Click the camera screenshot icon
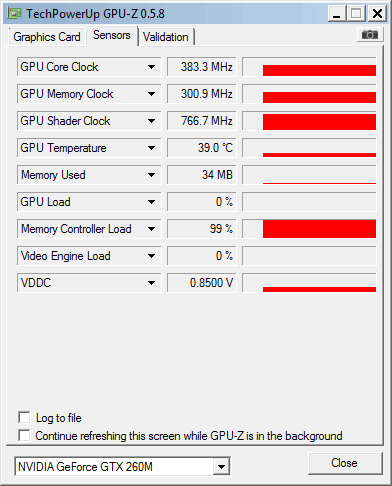The width and height of the screenshot is (392, 486). [370, 34]
